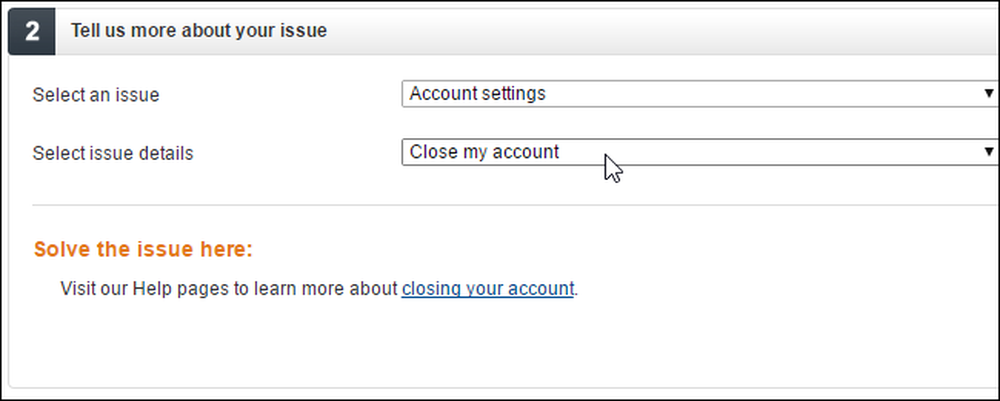Viewport: 1000px width, 401px height.
Task: Click the empty header bar right of the title
Action: click(x=663, y=31)
